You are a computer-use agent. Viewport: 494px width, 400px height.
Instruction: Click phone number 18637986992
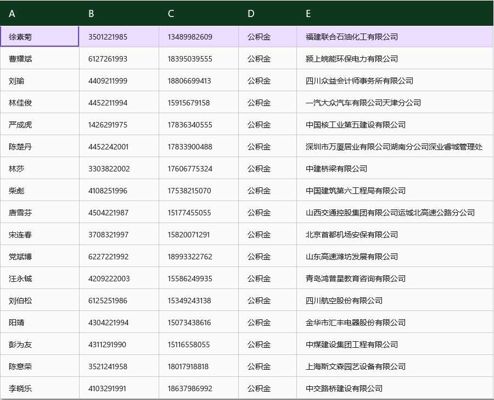click(x=199, y=389)
